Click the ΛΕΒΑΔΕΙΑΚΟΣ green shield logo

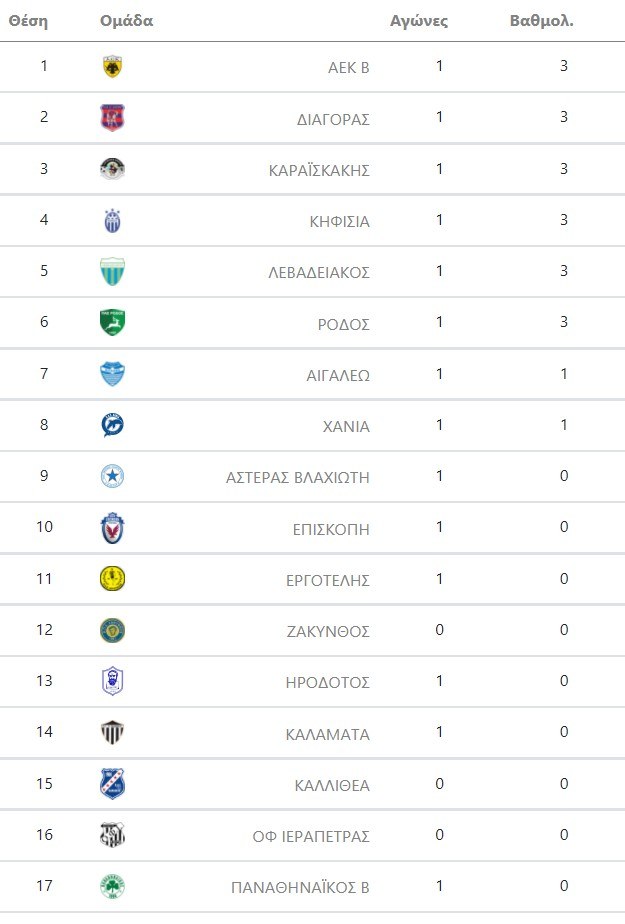pos(113,271)
